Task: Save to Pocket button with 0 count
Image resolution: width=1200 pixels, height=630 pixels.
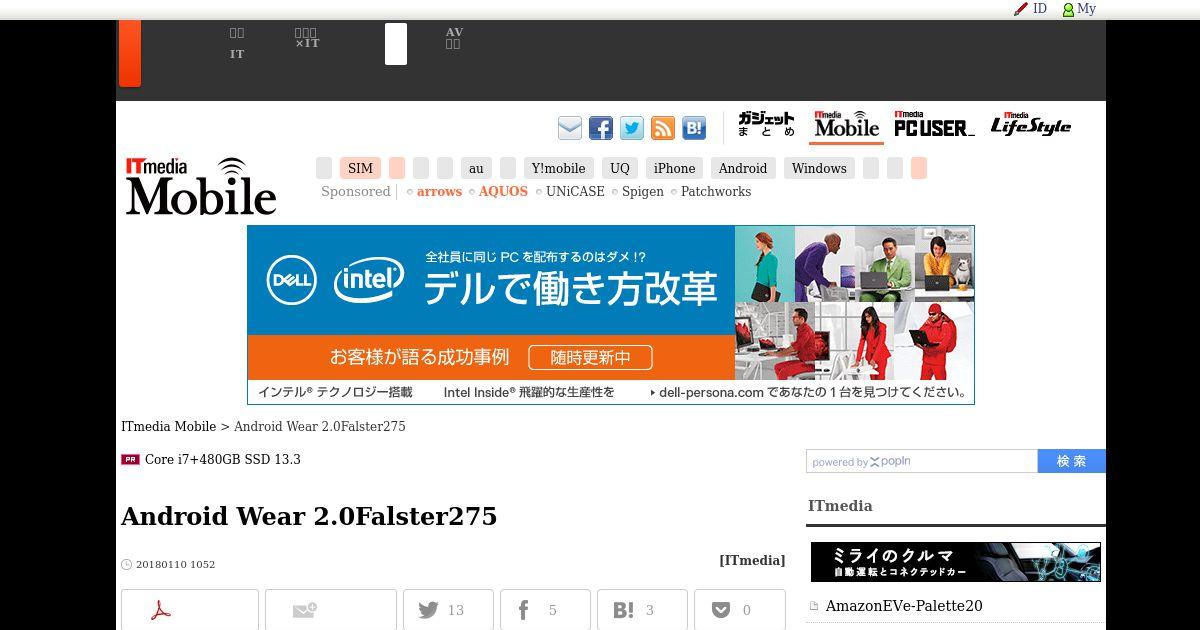Action: [x=739, y=610]
